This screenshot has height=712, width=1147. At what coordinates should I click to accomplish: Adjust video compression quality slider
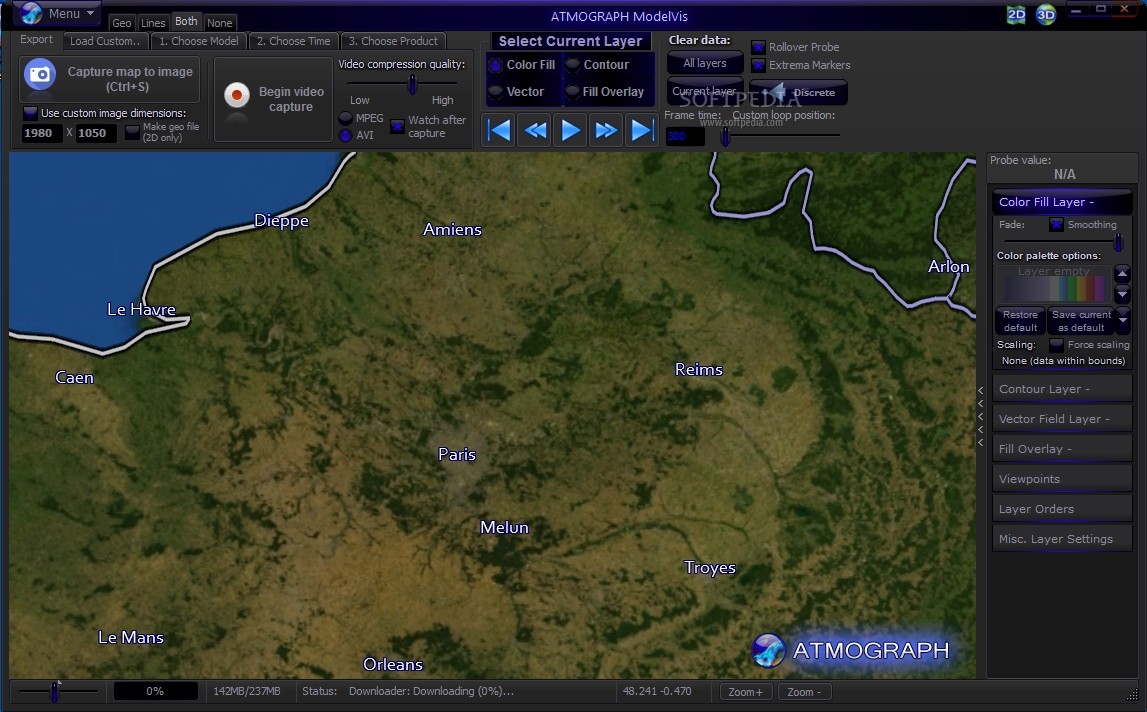tap(412, 84)
